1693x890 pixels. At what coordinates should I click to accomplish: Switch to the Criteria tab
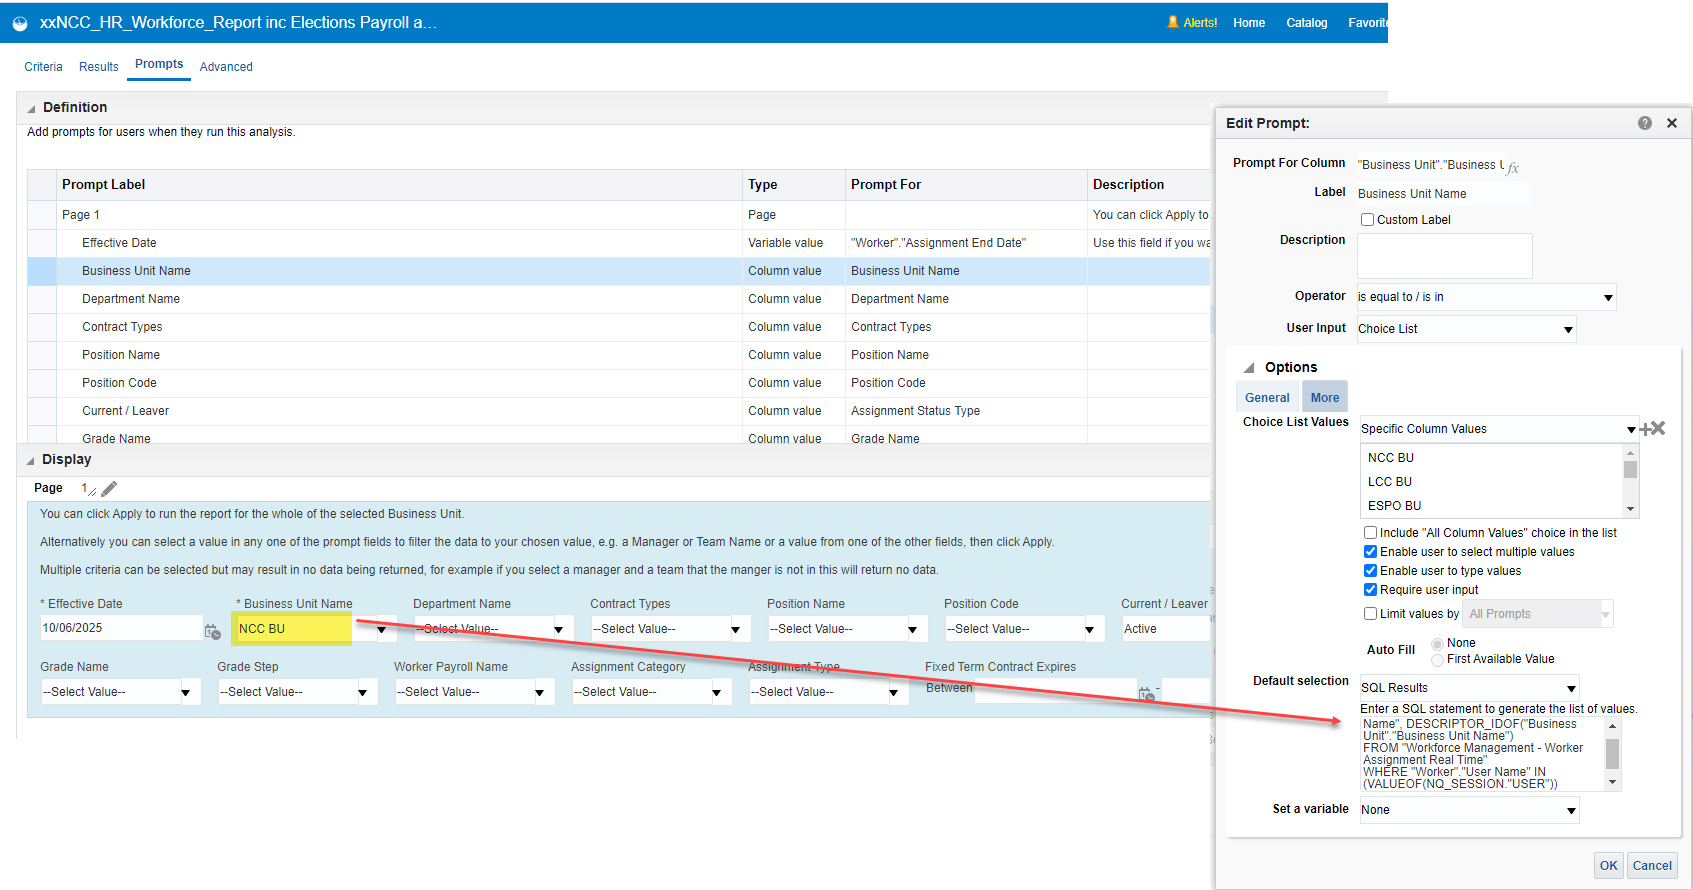click(43, 67)
